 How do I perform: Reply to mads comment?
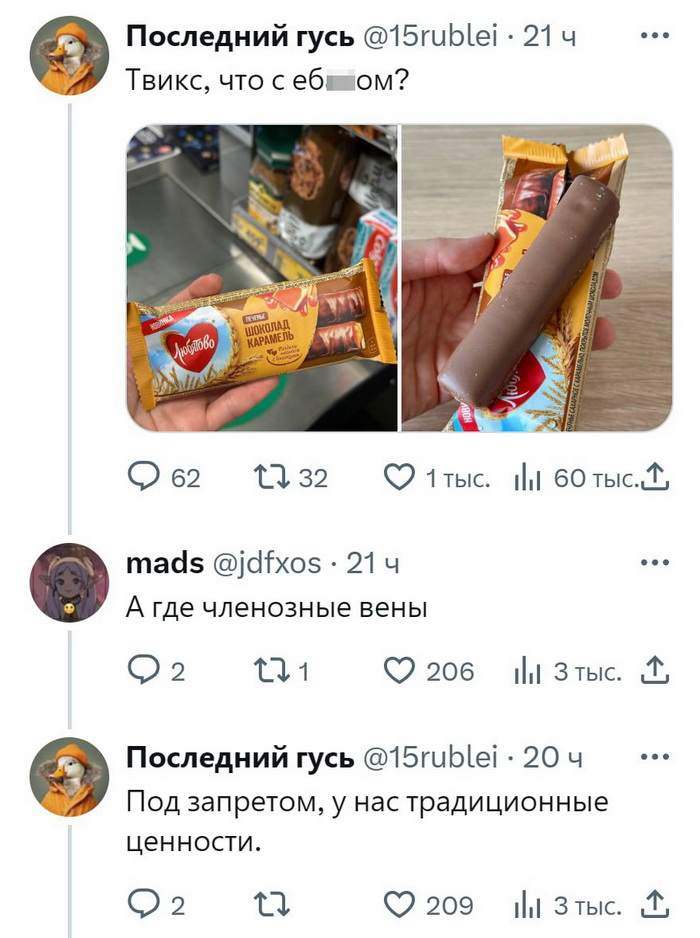tap(157, 671)
